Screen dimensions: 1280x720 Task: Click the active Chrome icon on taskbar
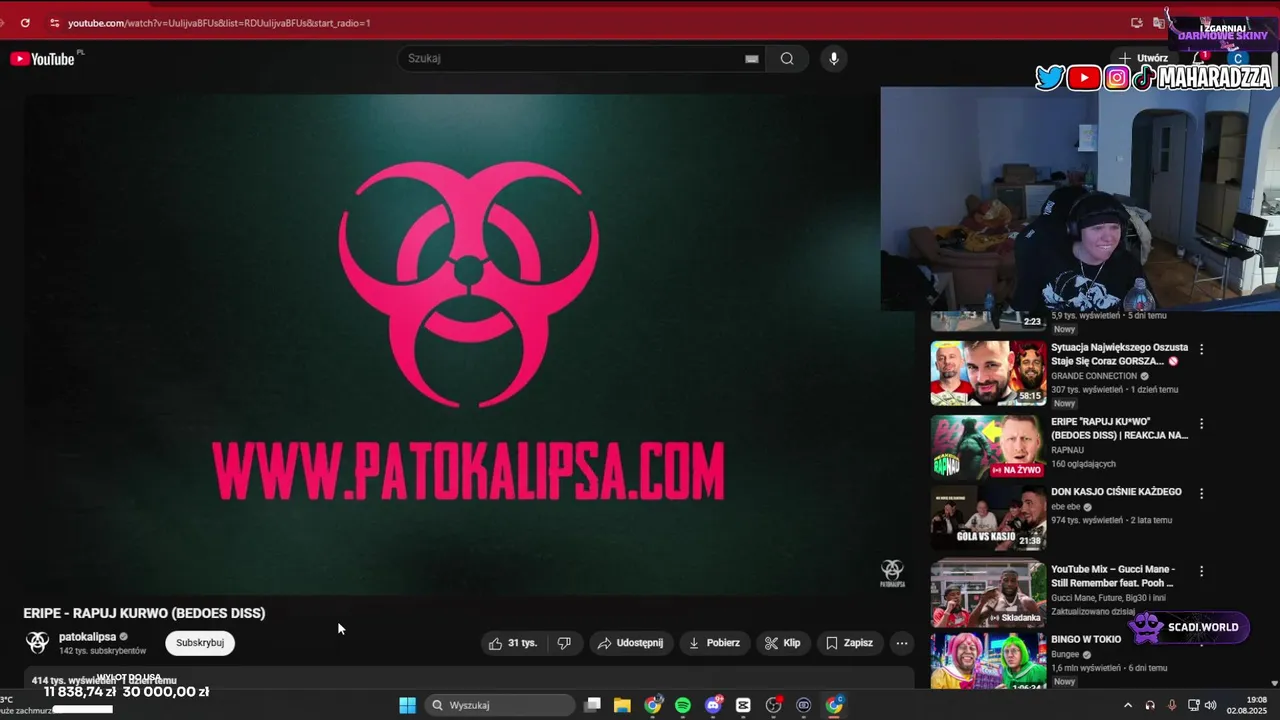(834, 705)
